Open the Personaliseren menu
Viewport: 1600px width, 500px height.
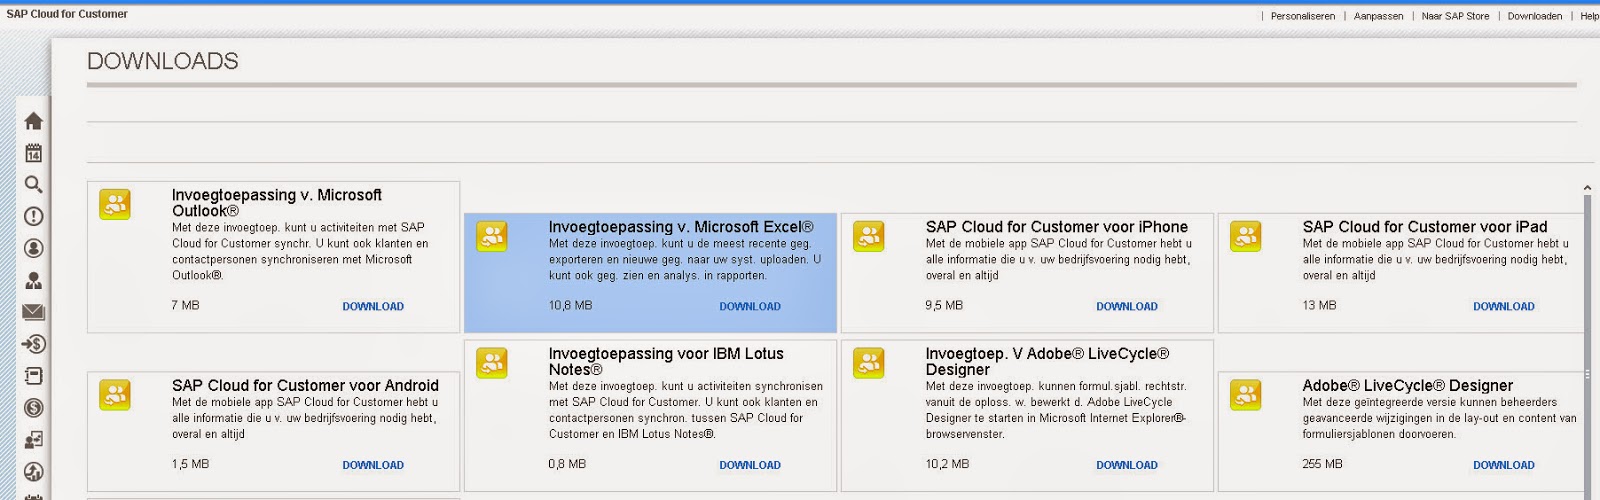click(x=1302, y=16)
